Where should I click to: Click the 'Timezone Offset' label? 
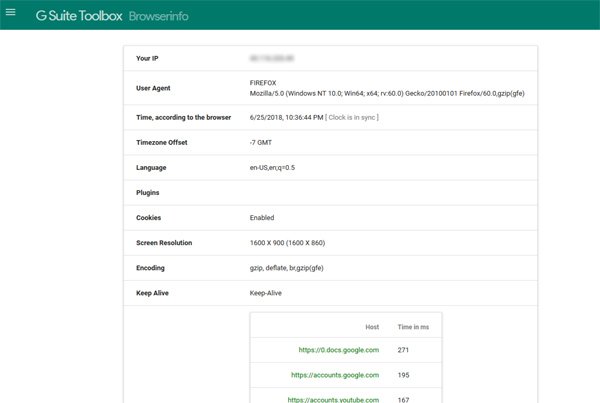coord(162,142)
